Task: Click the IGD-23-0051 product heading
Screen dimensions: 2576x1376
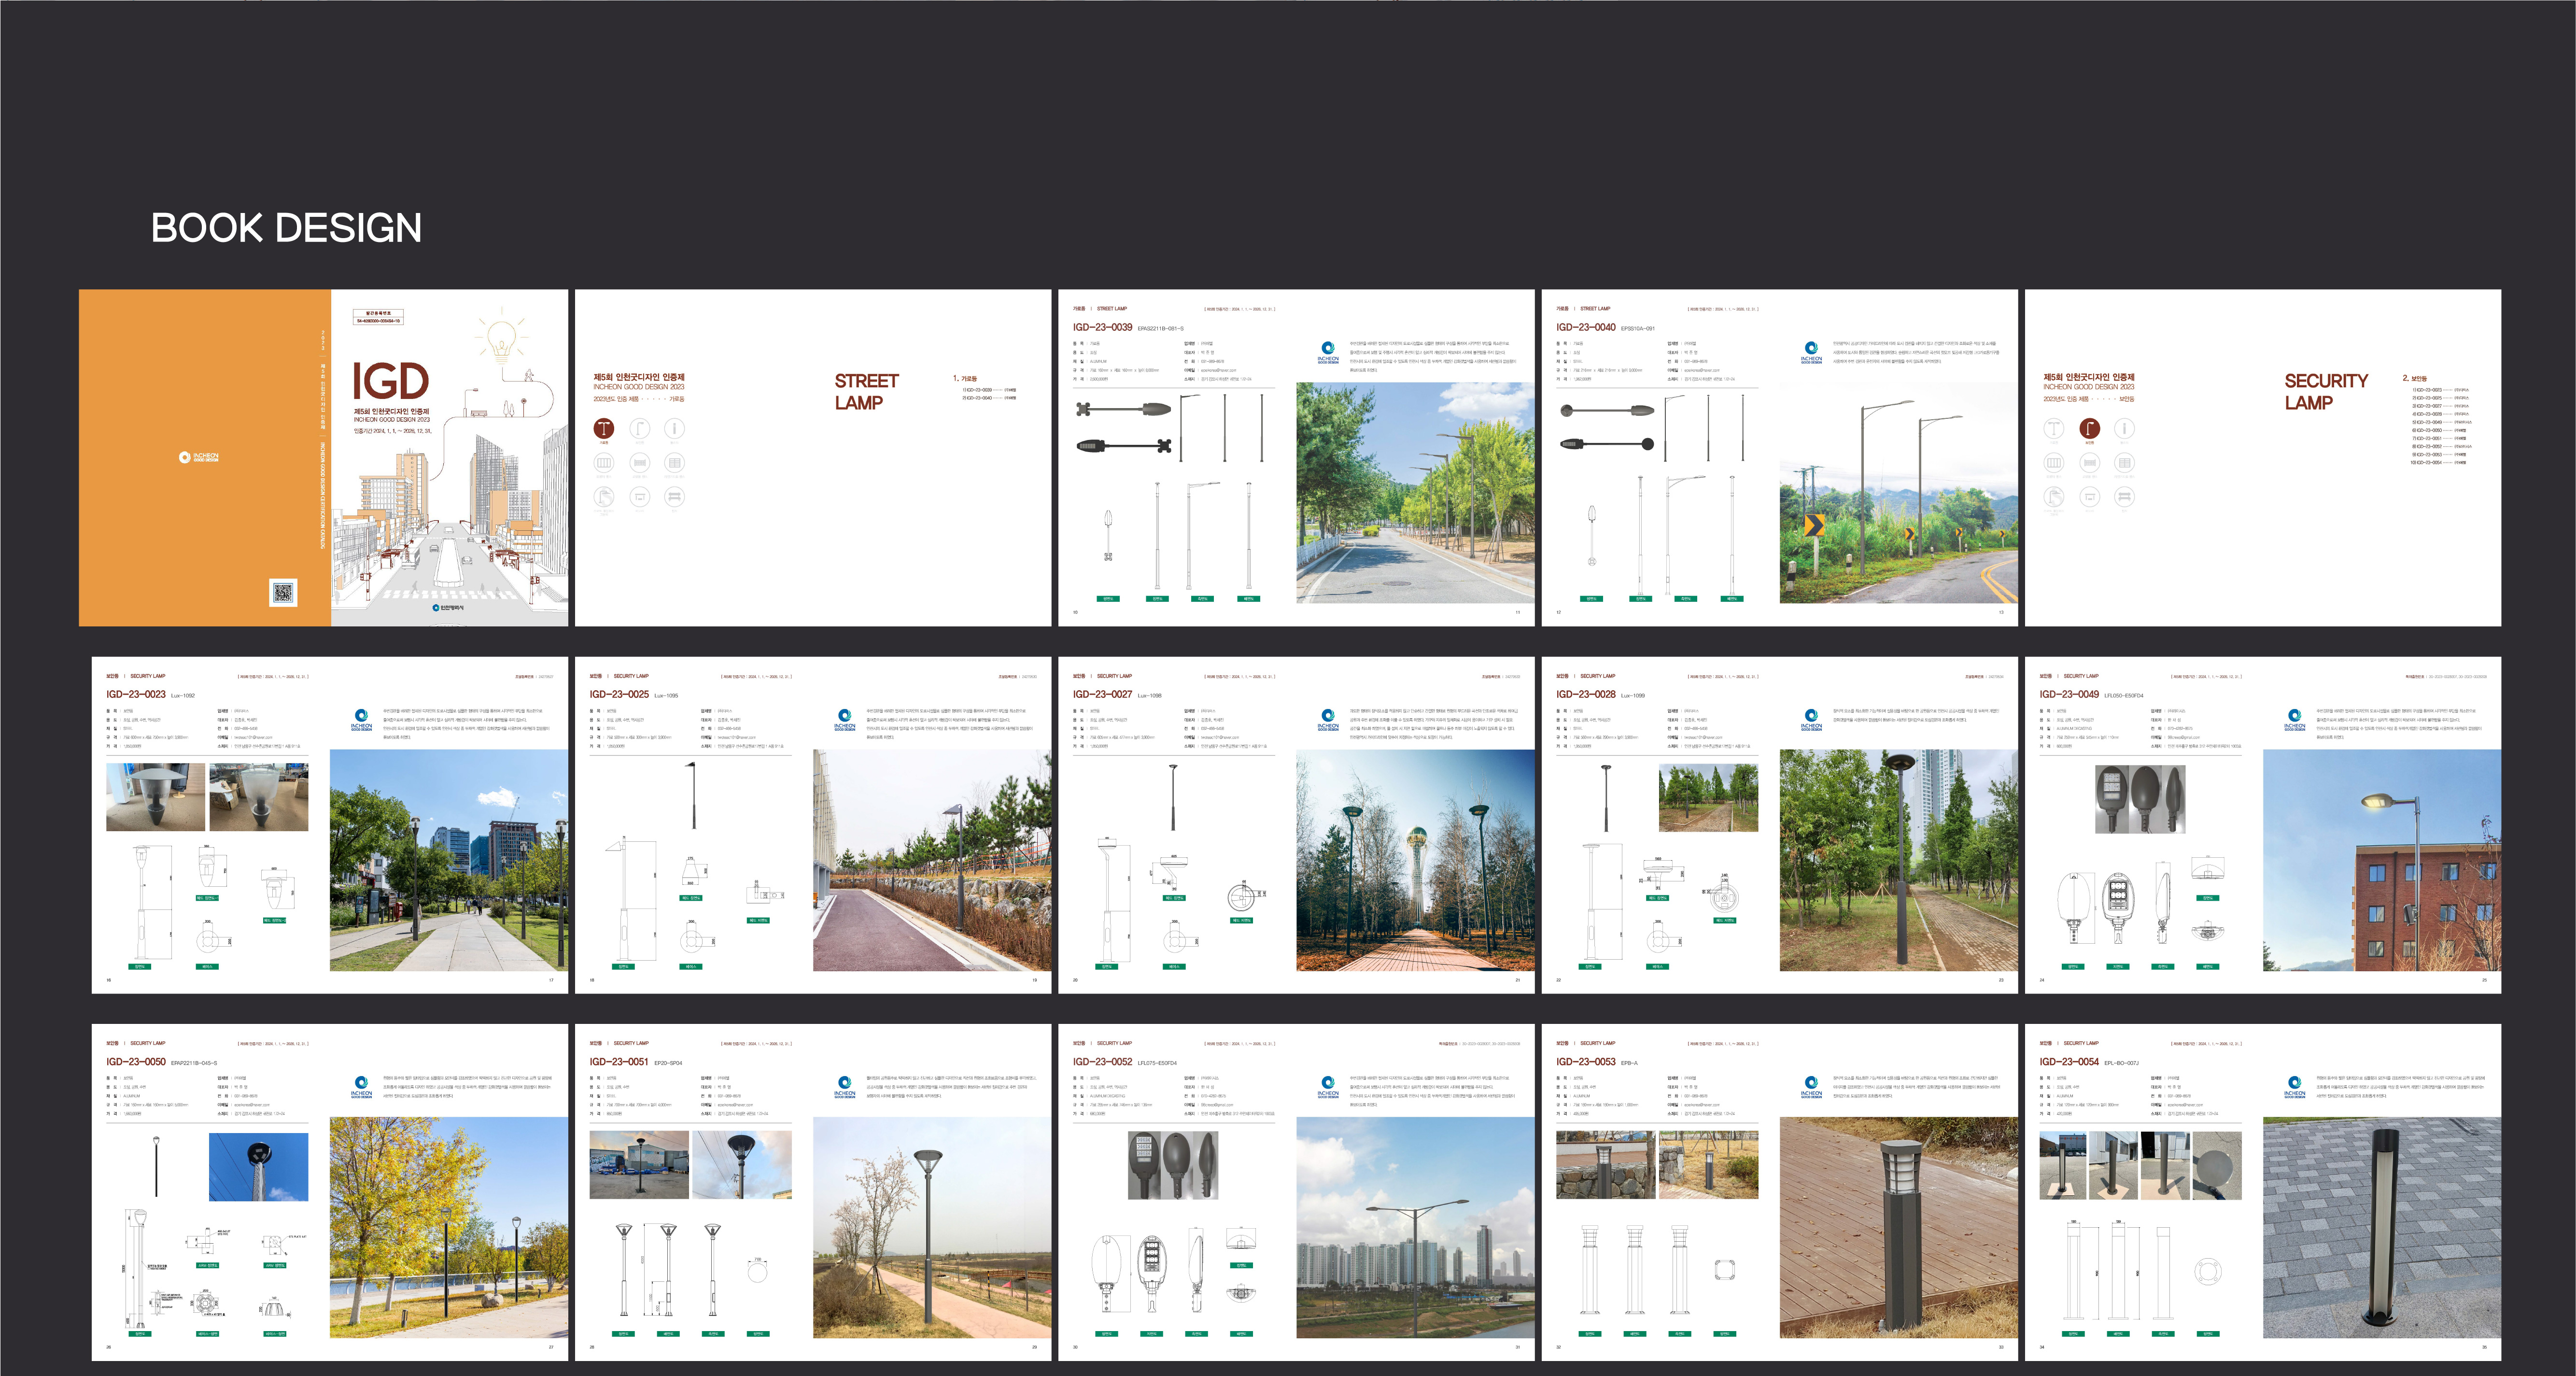Action: coord(619,1062)
